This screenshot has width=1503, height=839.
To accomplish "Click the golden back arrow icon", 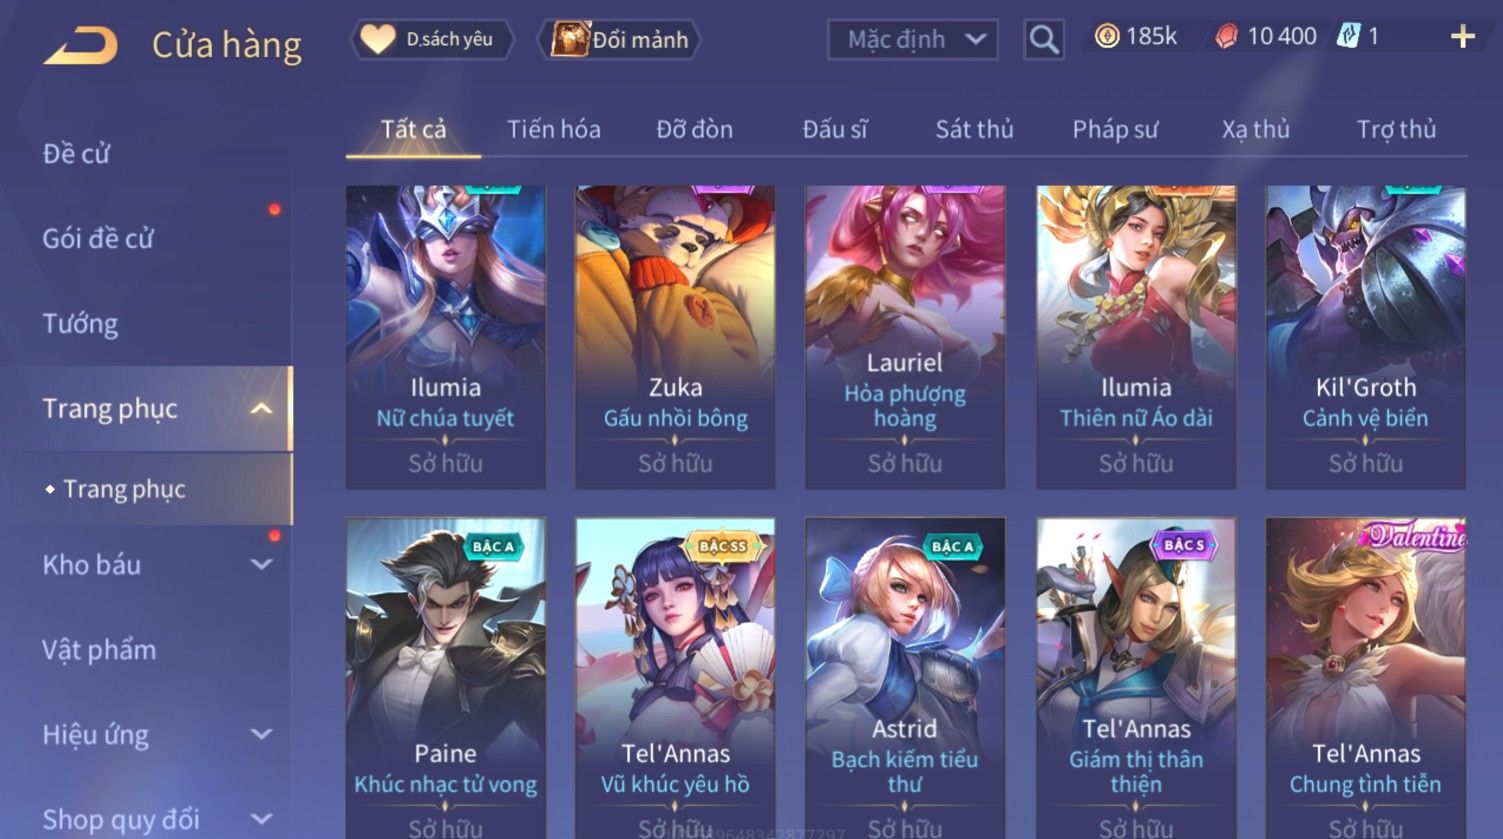I will point(81,45).
